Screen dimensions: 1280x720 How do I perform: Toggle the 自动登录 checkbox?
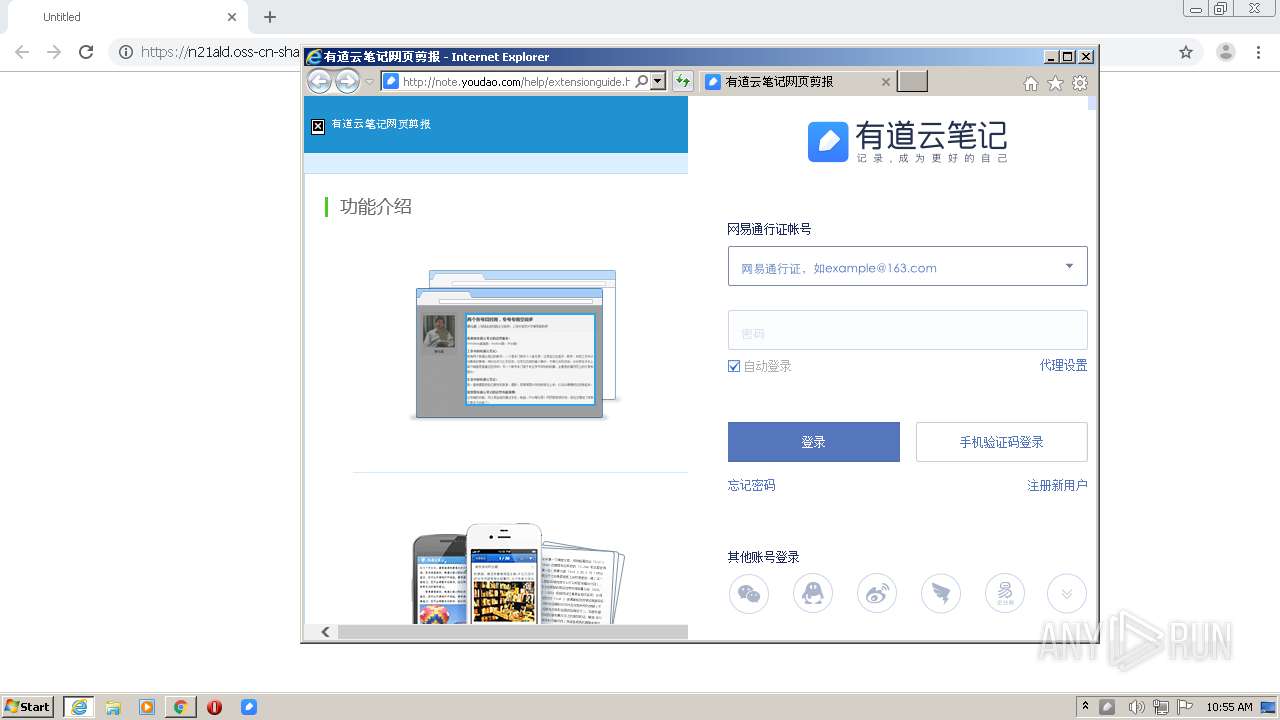(x=734, y=366)
